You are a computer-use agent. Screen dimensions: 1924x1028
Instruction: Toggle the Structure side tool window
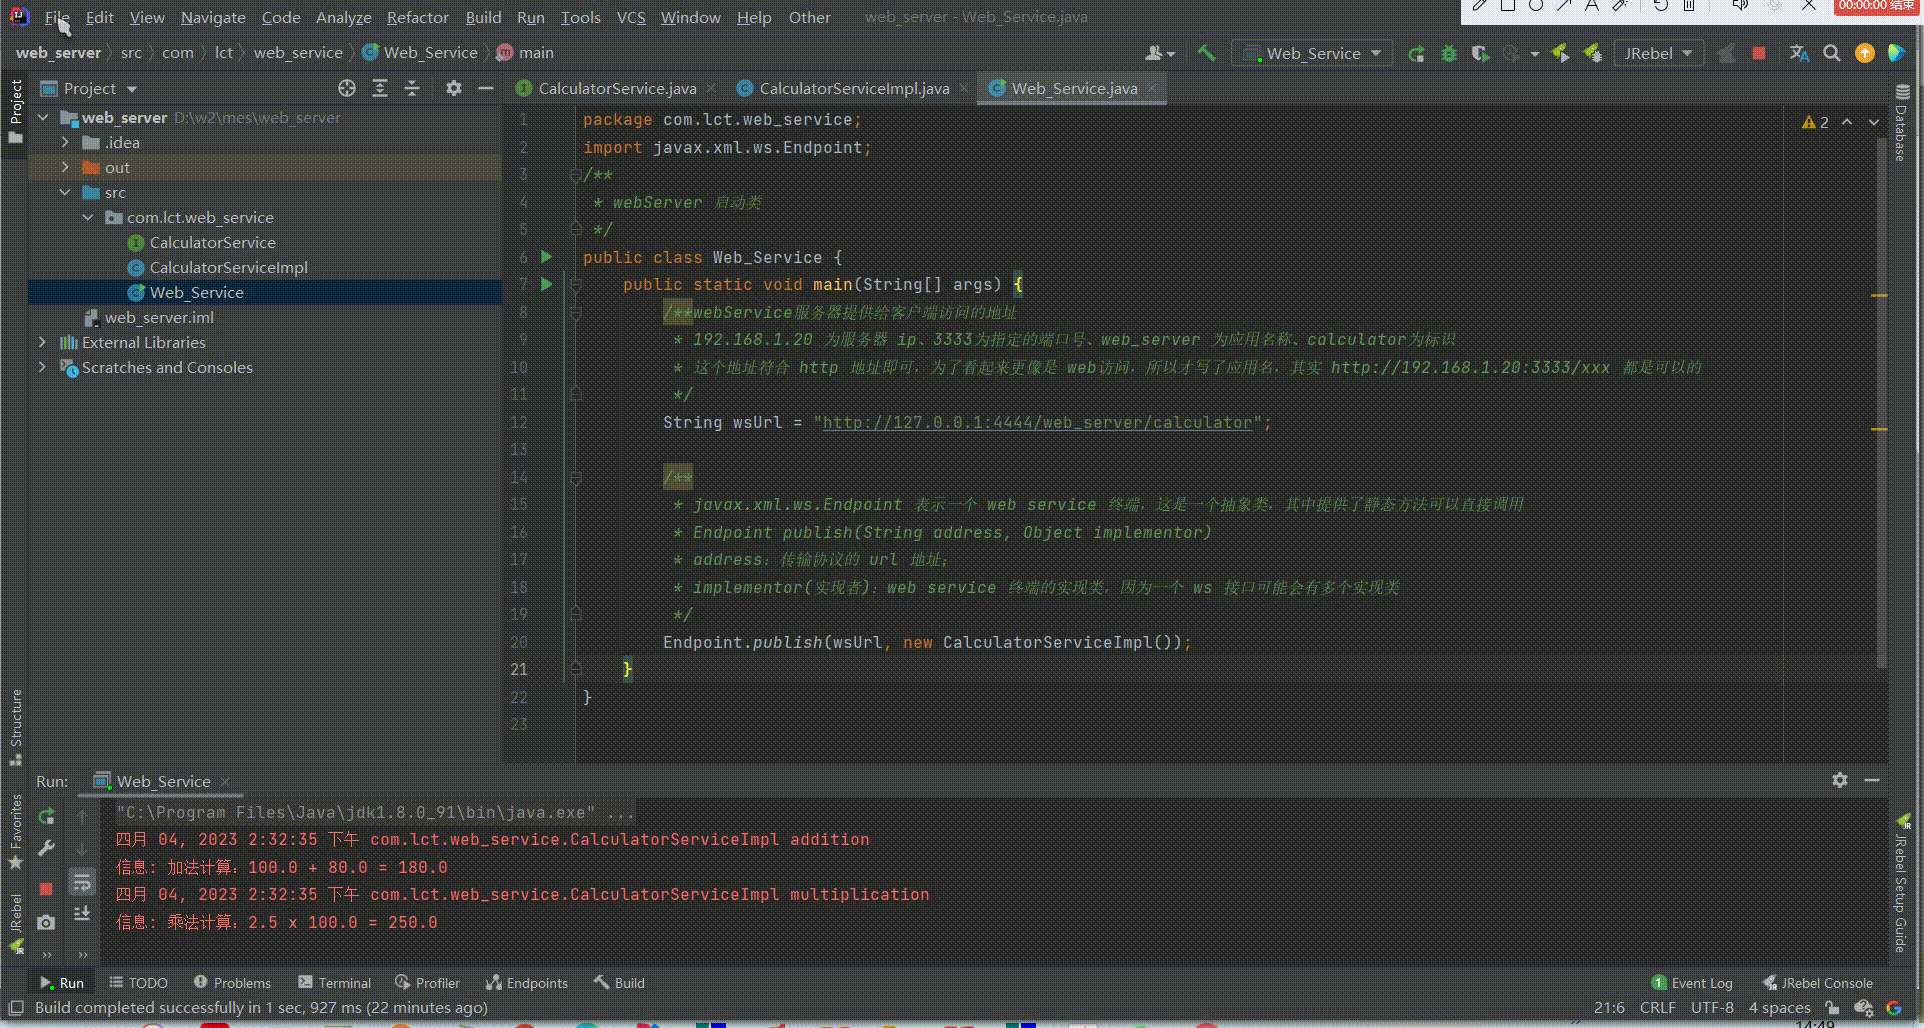pos(15,727)
